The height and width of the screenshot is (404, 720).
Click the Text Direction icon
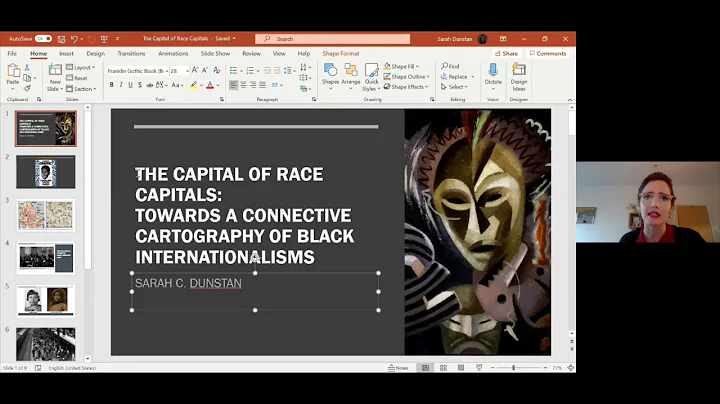point(304,67)
